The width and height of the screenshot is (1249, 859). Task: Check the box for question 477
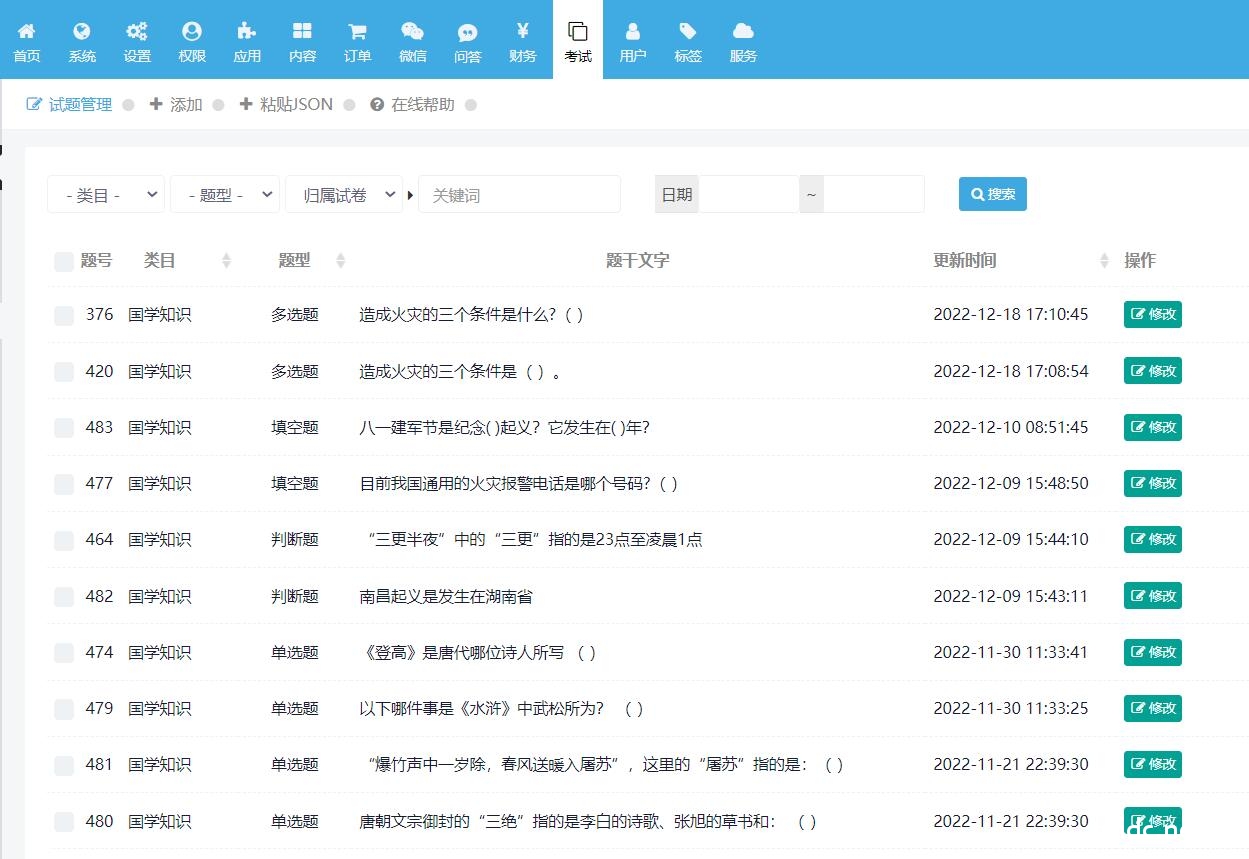[x=64, y=484]
